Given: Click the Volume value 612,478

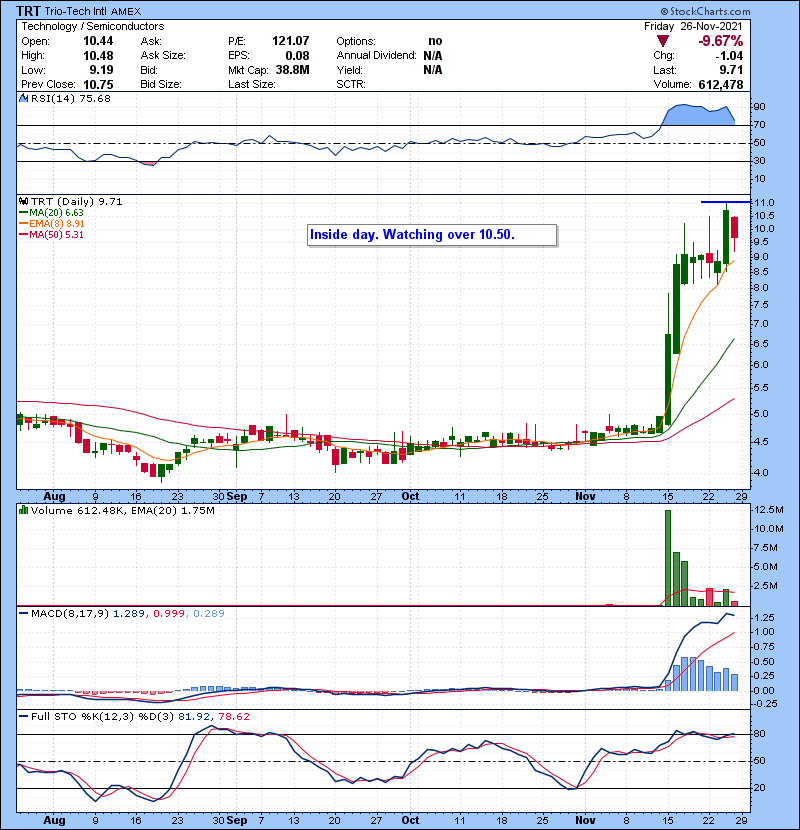Looking at the screenshot, I should [721, 85].
